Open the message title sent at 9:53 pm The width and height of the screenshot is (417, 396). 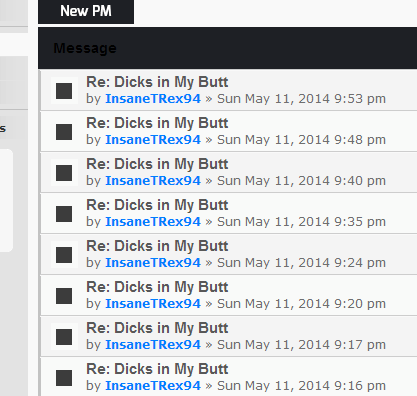[157, 82]
